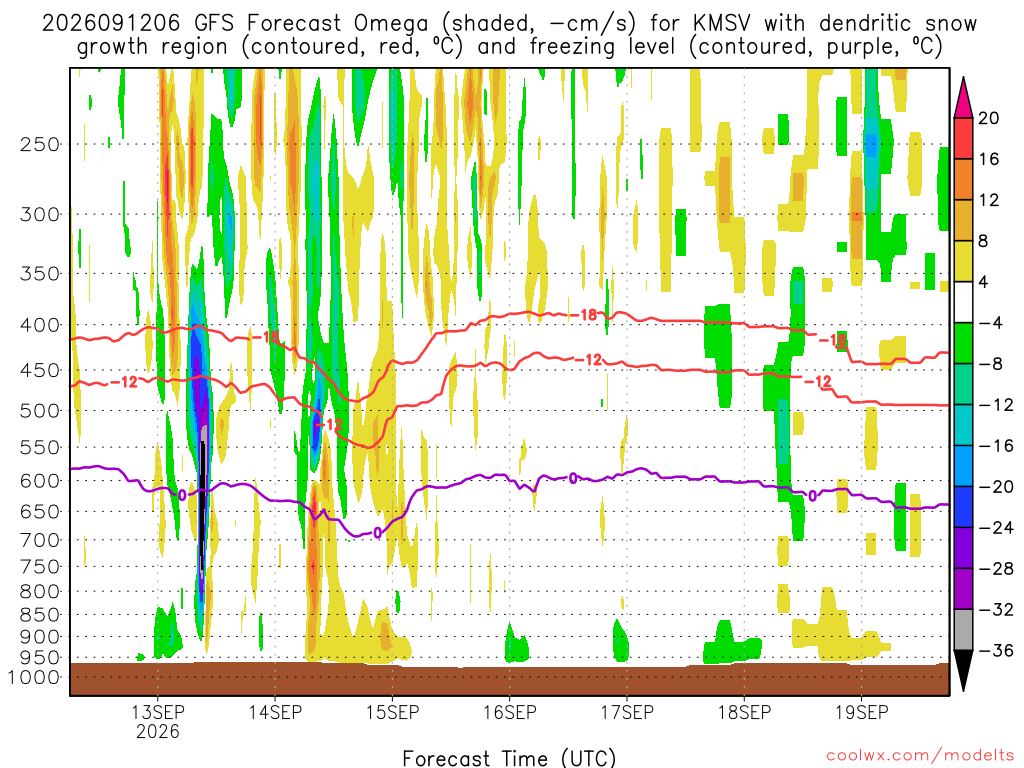Select the purple colorbar band between -28 and -32
This screenshot has width=1024, height=768.
pyautogui.click(x=963, y=589)
